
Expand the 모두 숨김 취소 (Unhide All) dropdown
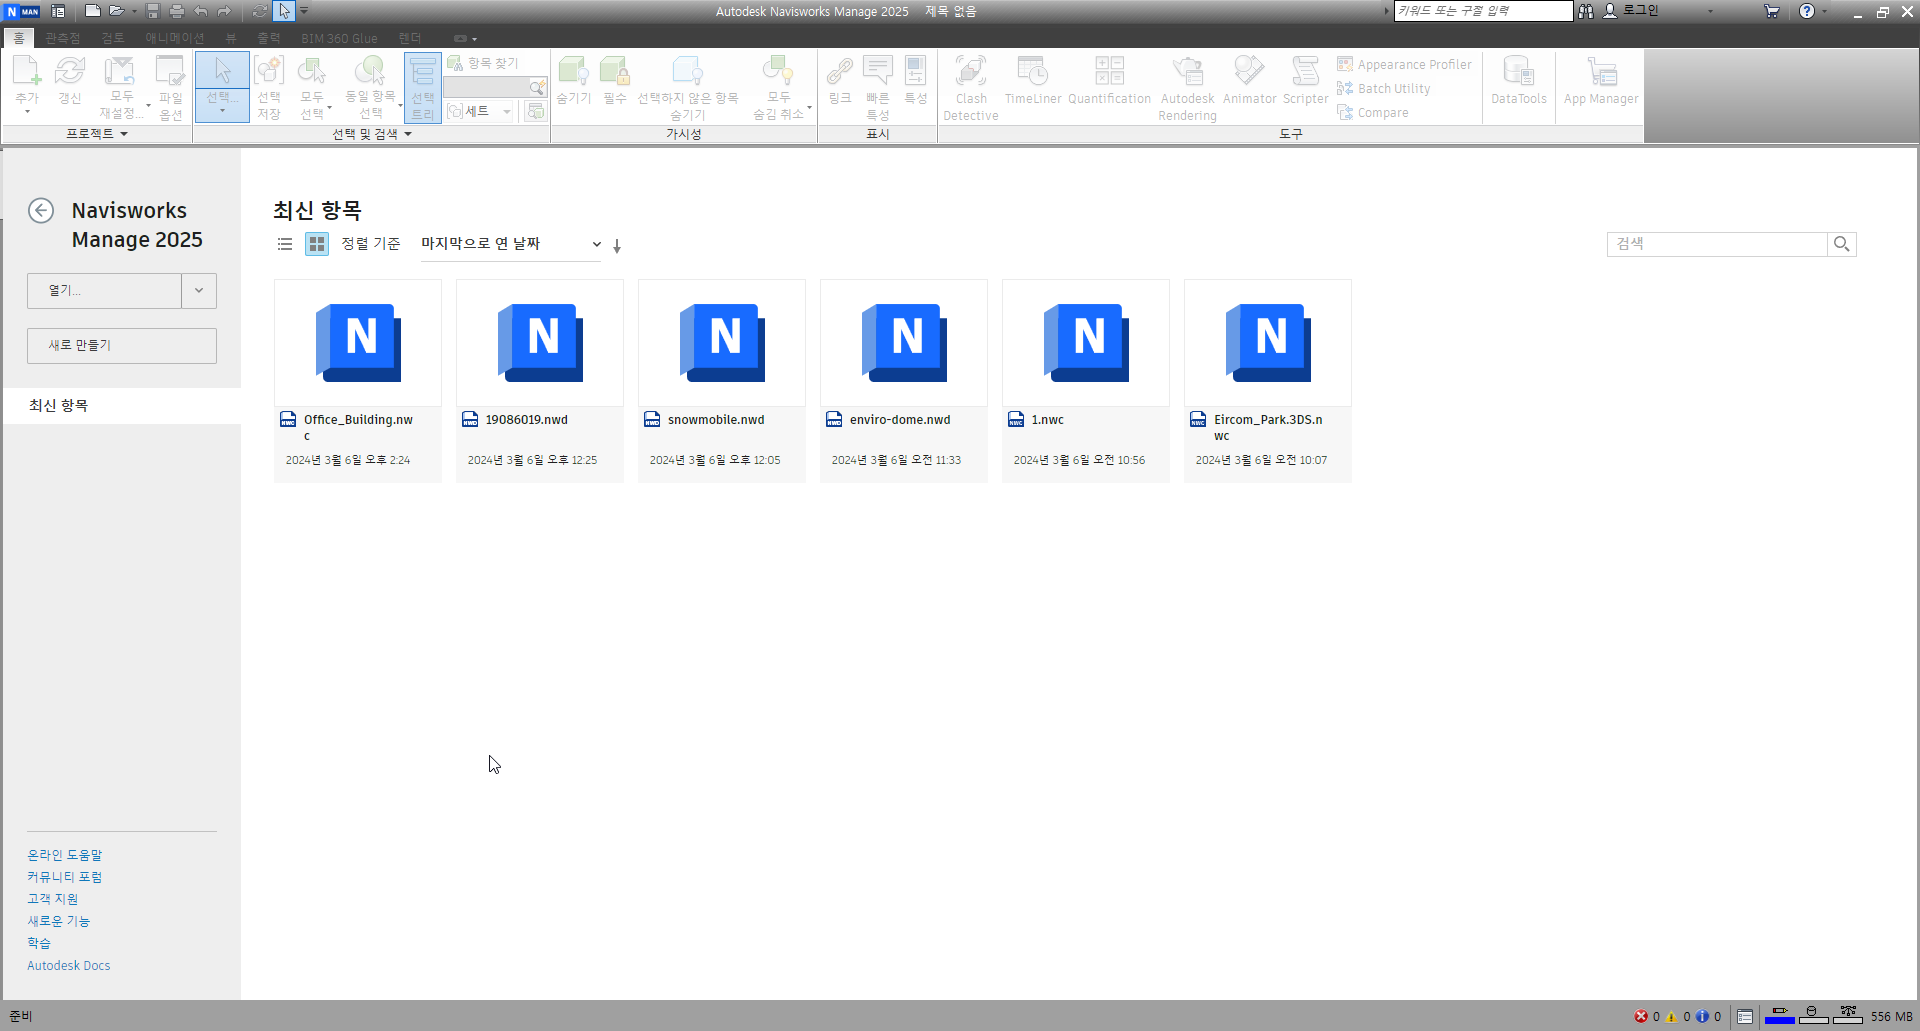tap(809, 106)
